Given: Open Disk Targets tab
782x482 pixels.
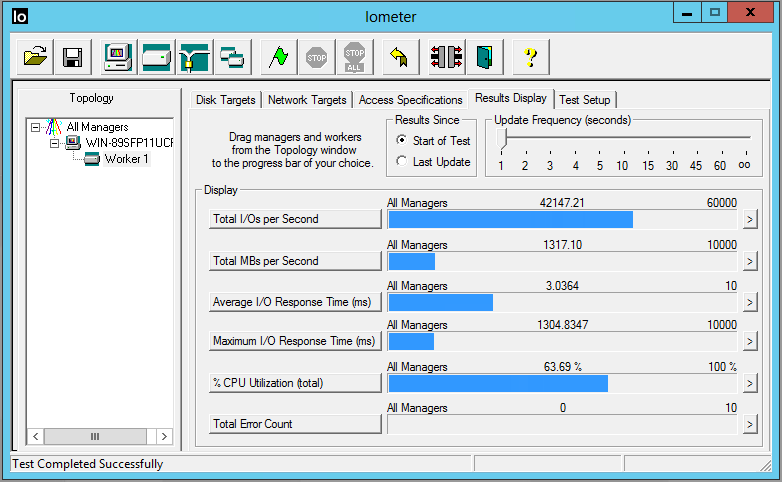Looking at the screenshot, I should coord(225,100).
